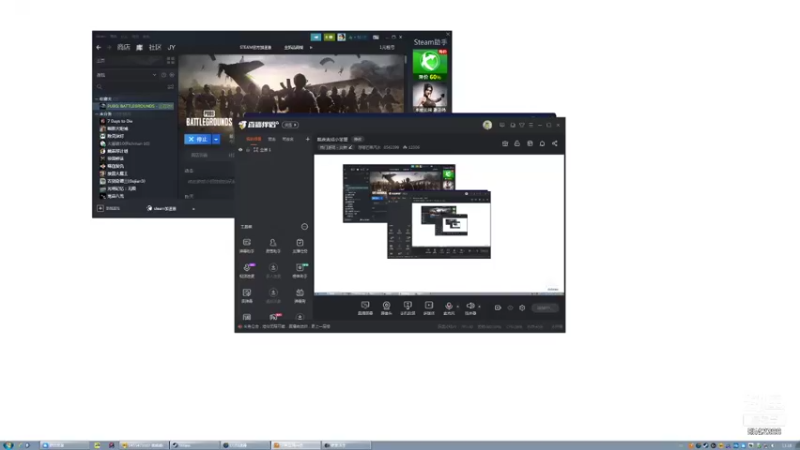Click the green button in Steam header
Screen dimensions: 800x450
pos(329,37)
